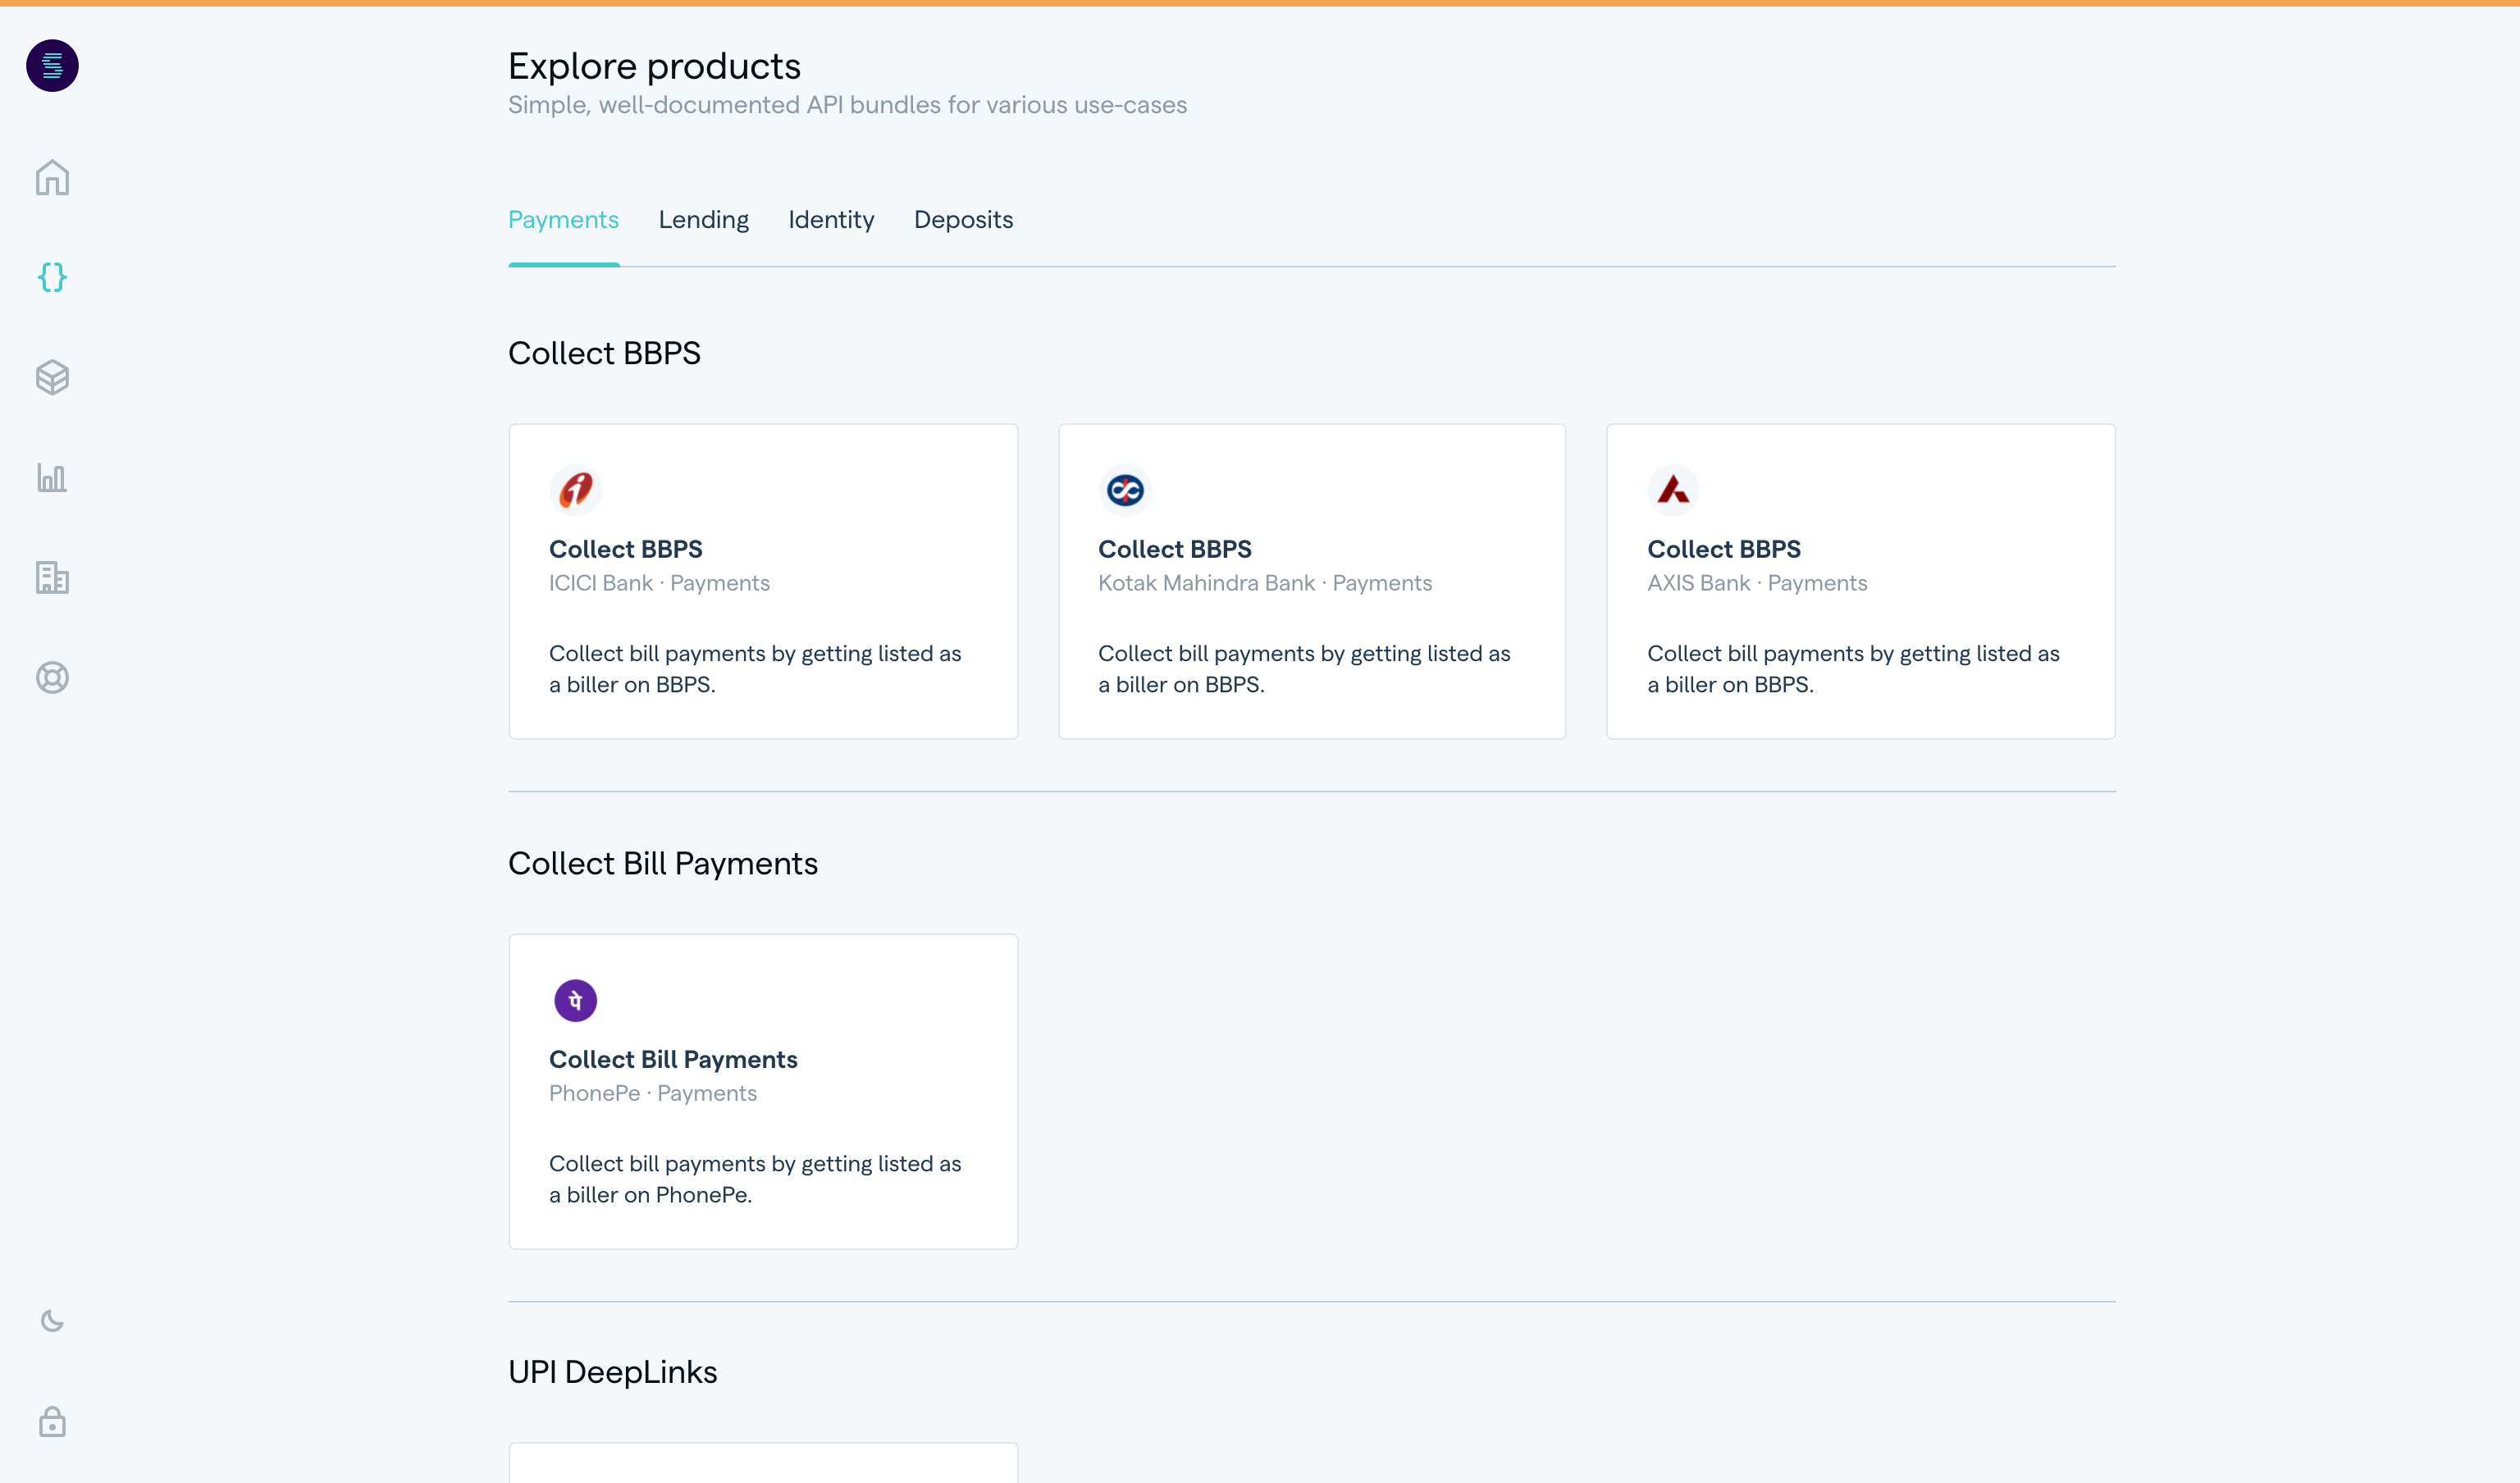Select the curly braces API icon
The image size is (2520, 1483).
click(x=52, y=277)
